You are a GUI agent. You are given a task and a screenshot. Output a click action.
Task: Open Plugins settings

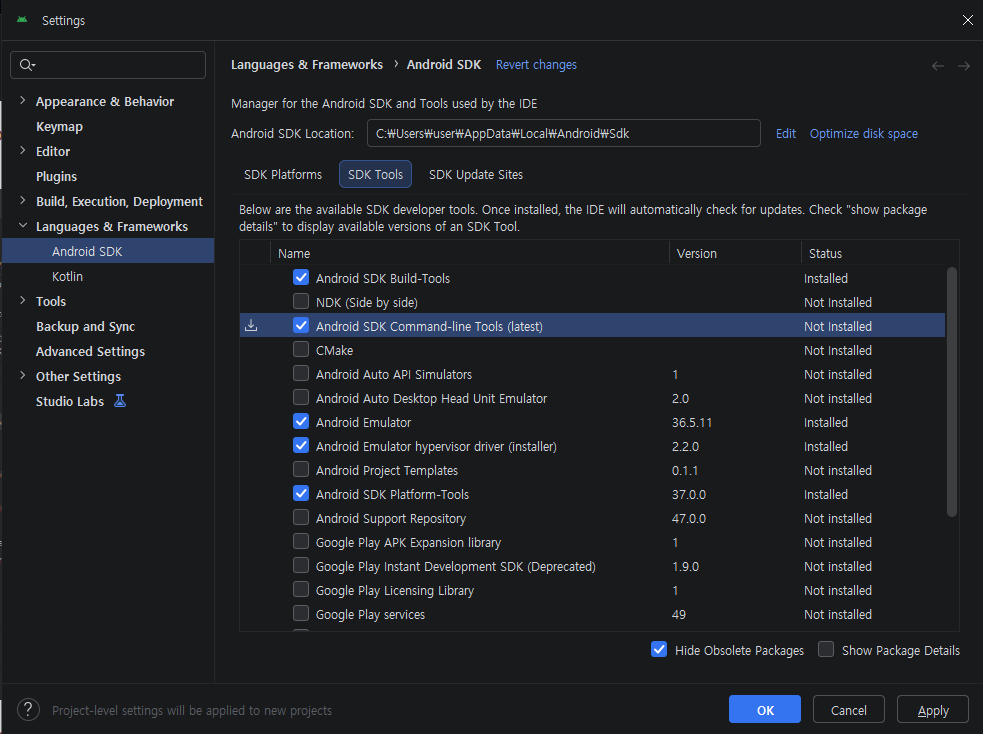point(56,177)
